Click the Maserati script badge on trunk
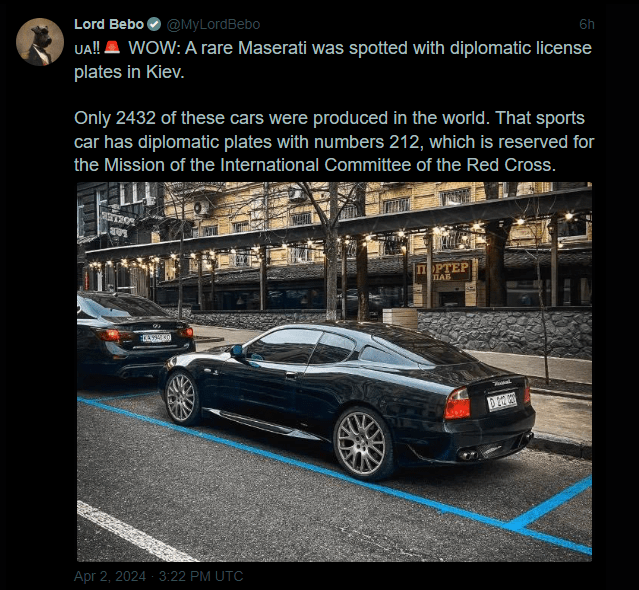Image resolution: width=639 pixels, height=590 pixels. pos(502,383)
